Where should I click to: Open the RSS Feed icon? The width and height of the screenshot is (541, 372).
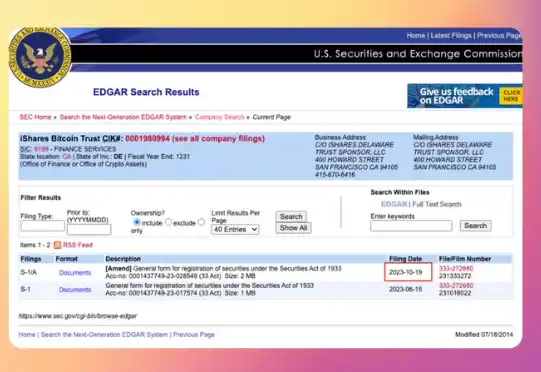57,245
